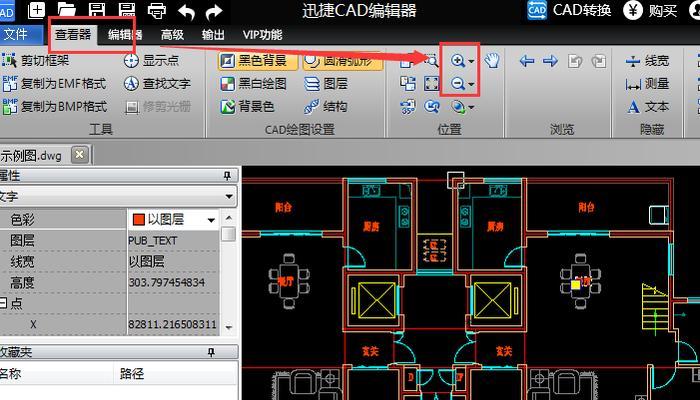Save the drawing with the first floppy icon

pos(96,10)
